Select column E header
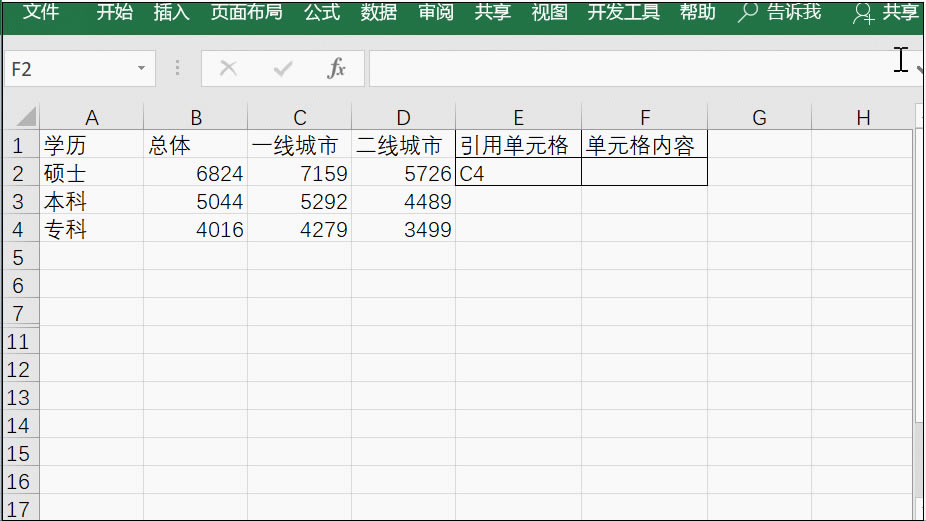The width and height of the screenshot is (926, 521). (x=519, y=117)
